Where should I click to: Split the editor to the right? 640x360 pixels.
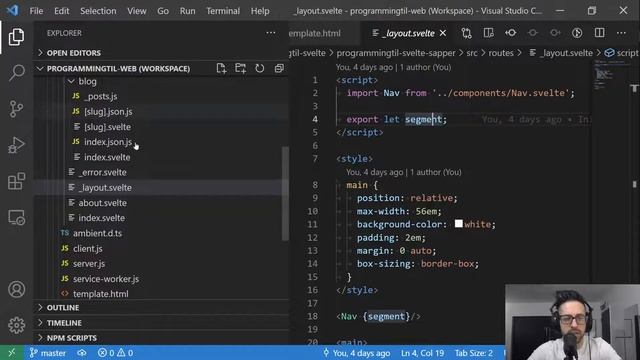pyautogui.click(x=599, y=33)
